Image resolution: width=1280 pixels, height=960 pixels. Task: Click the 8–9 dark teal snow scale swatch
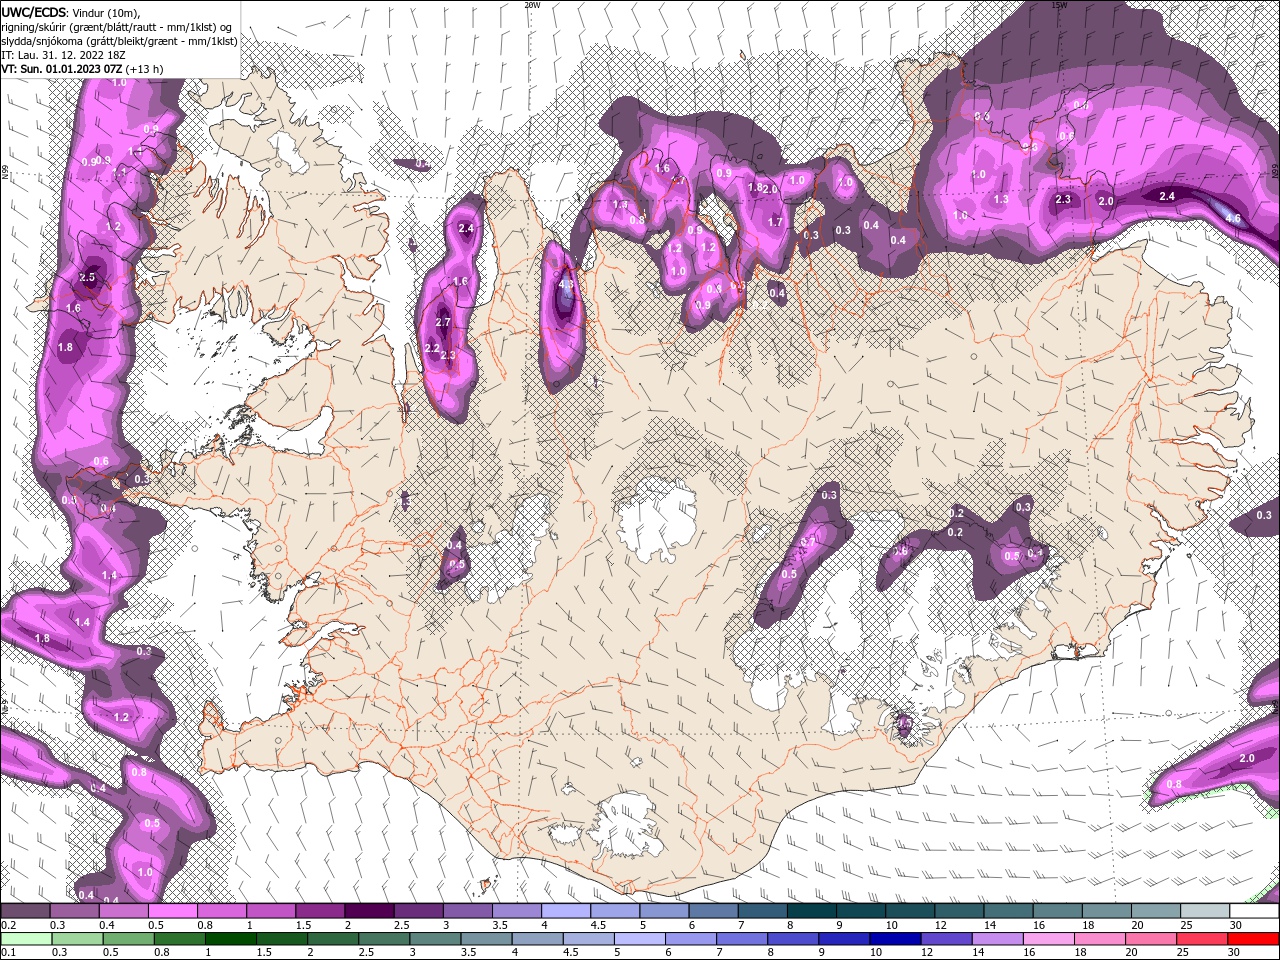811,911
